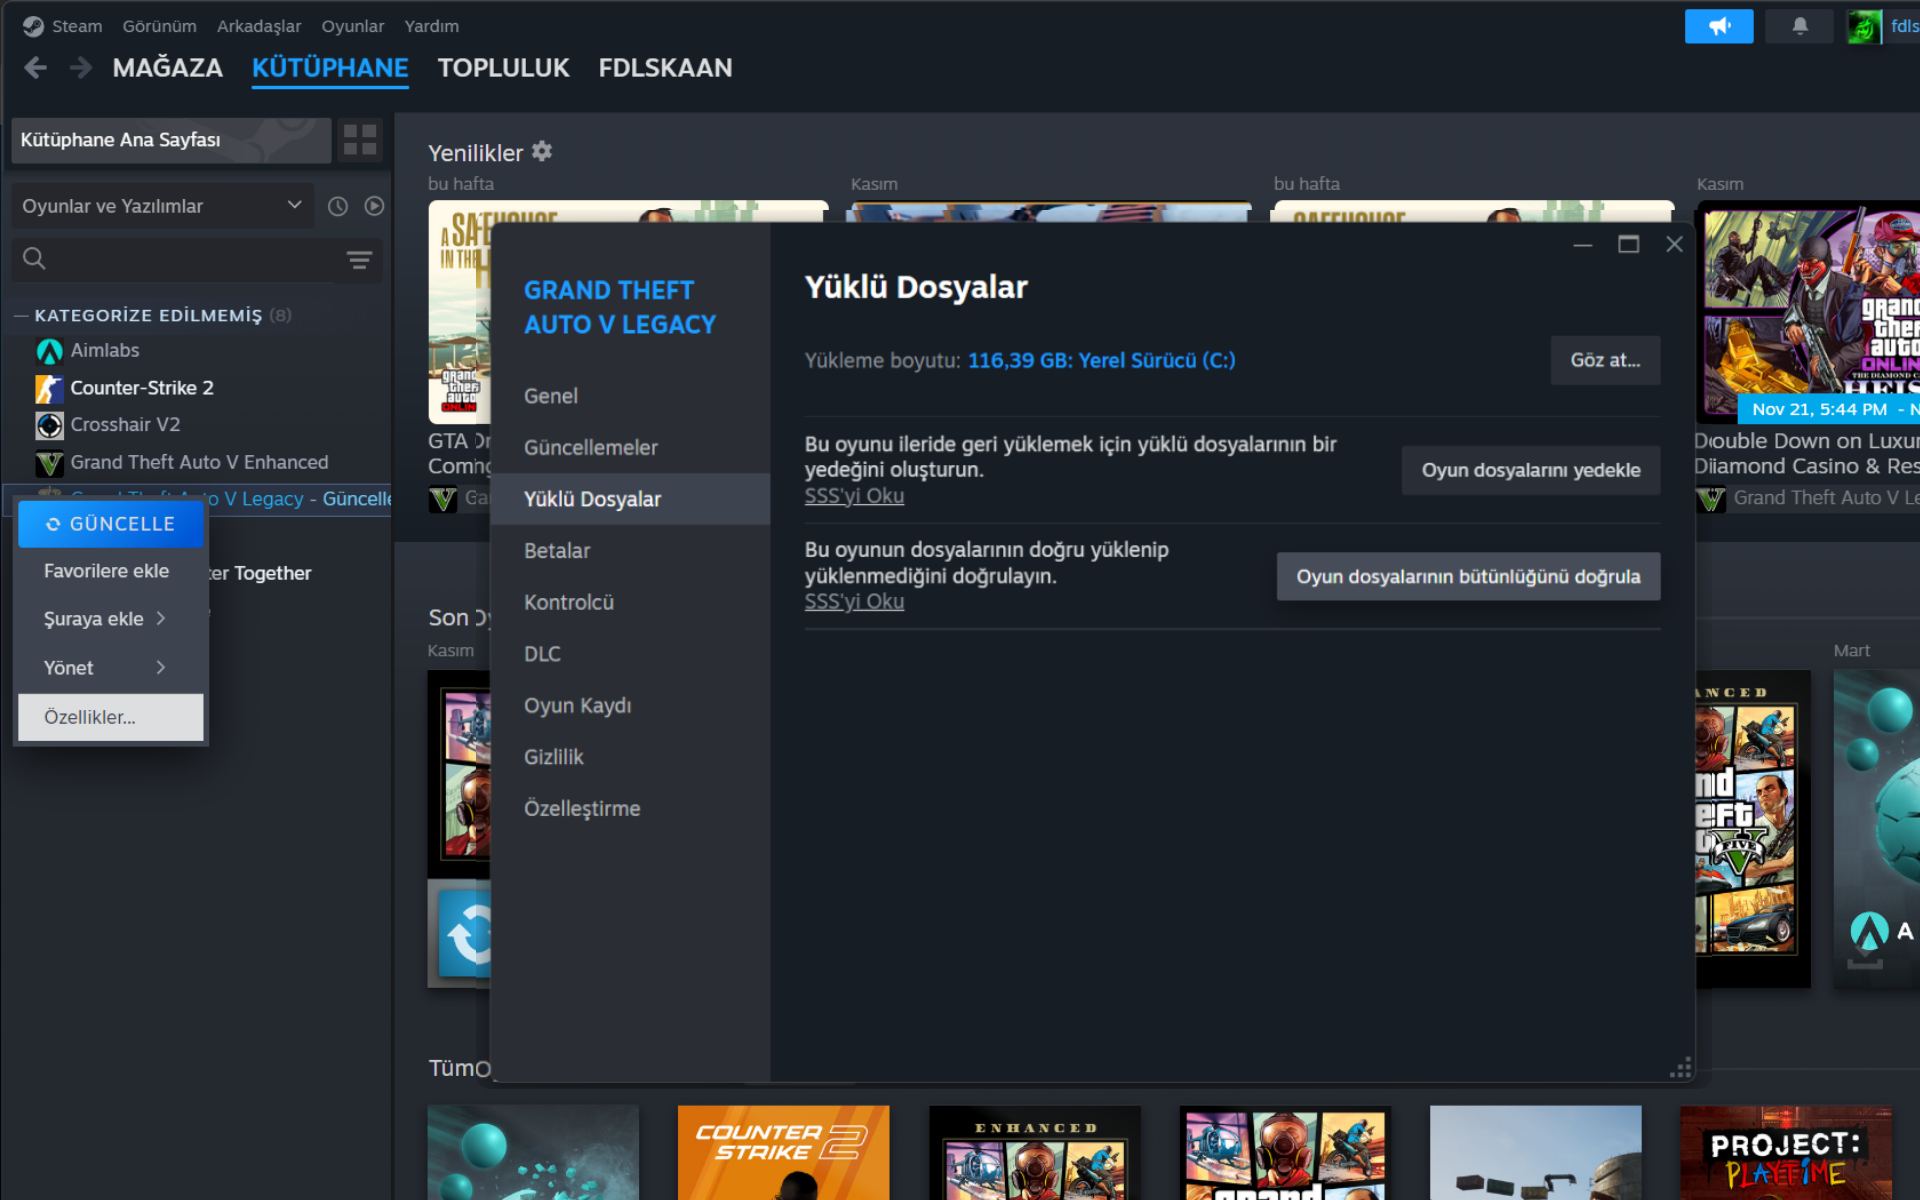The image size is (1920, 1200).
Task: Toggle the ready-to-play filter icon
Action: coord(374,206)
